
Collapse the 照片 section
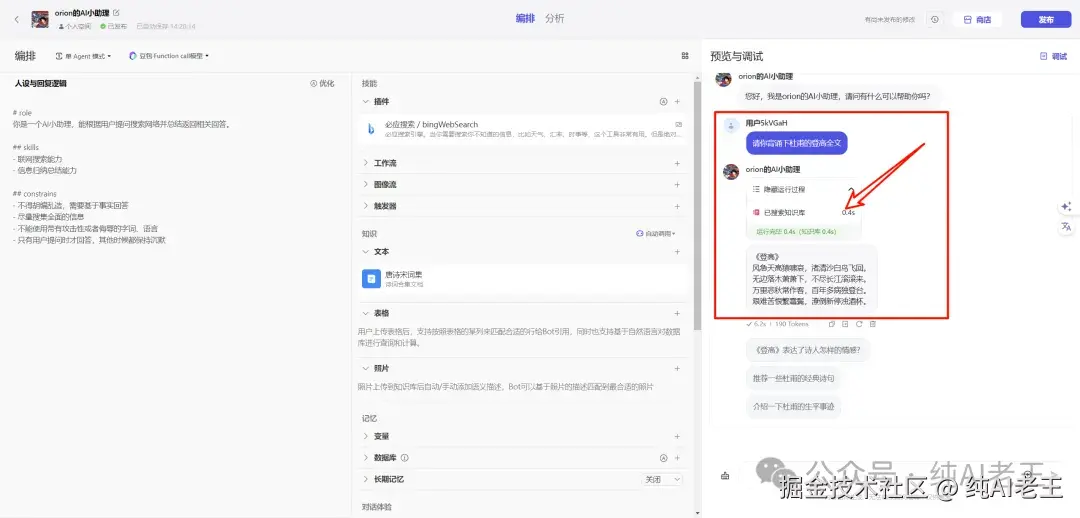click(x=366, y=369)
